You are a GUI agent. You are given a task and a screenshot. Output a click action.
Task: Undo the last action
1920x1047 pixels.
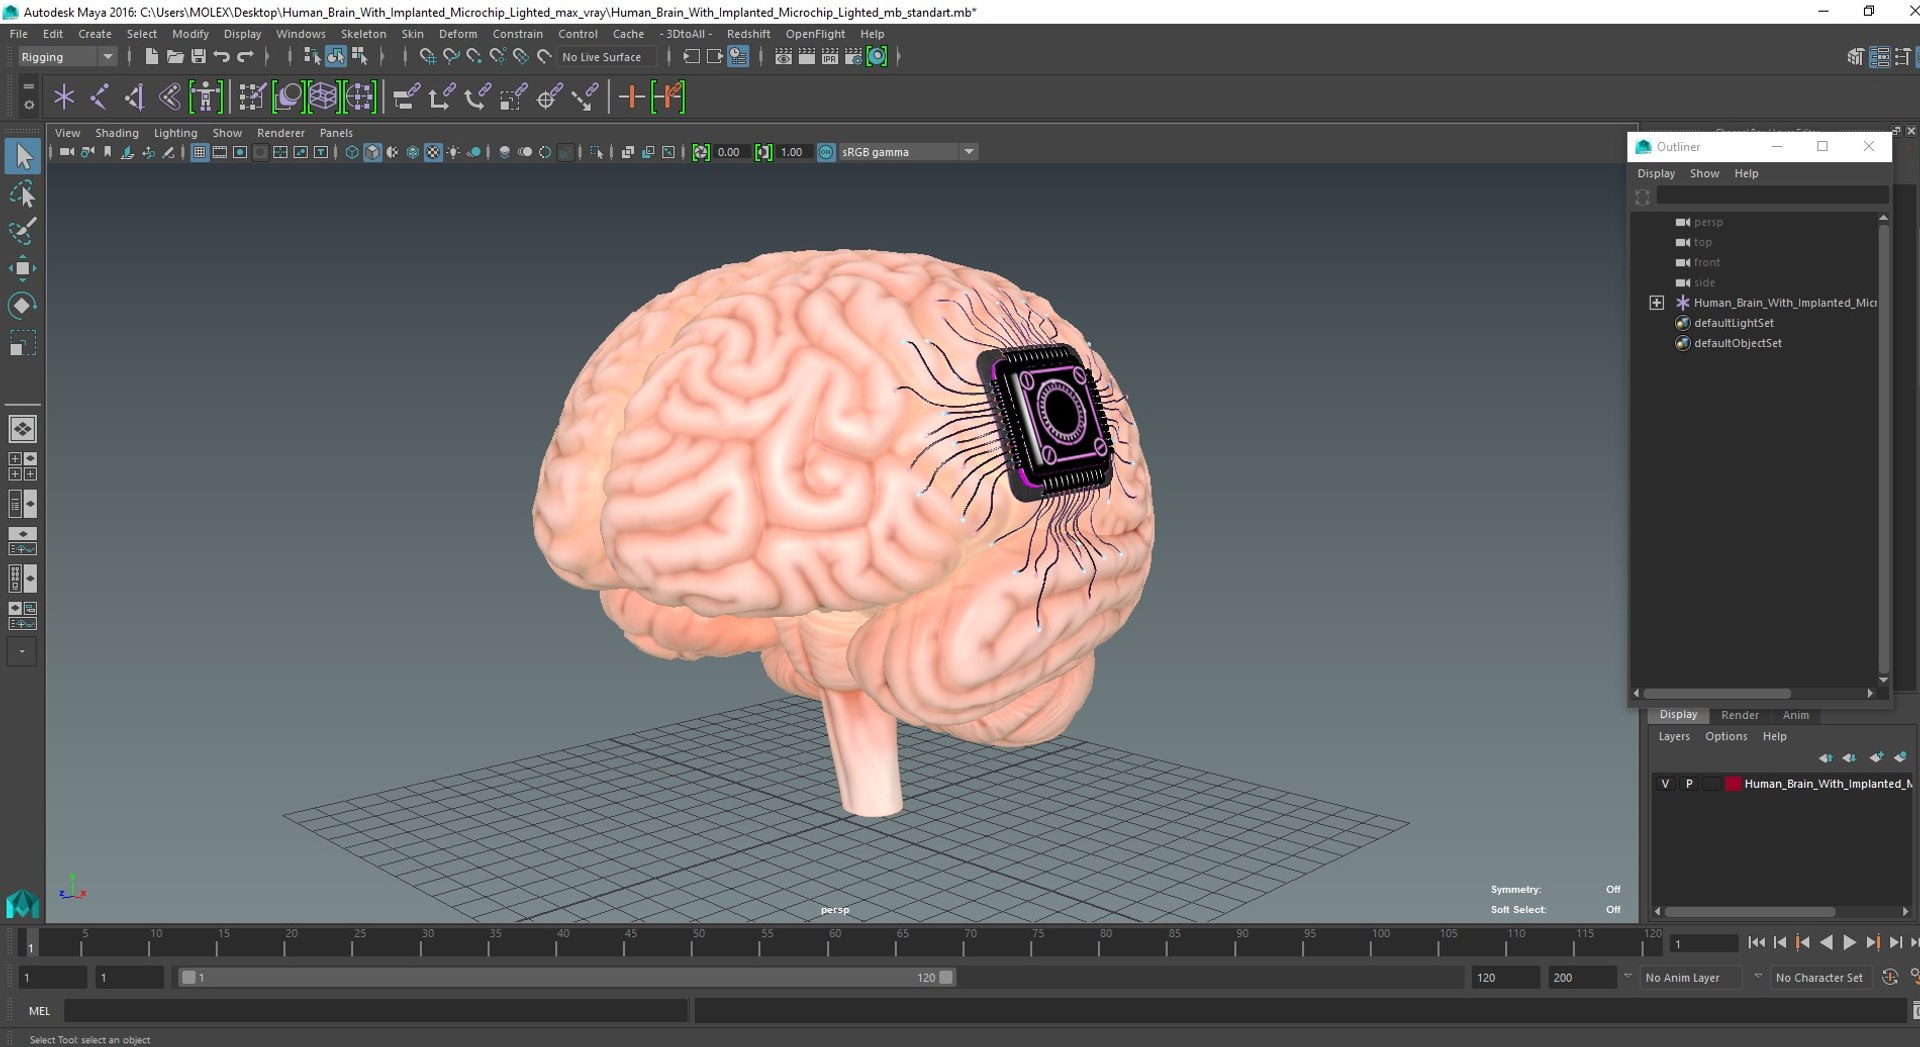[222, 57]
